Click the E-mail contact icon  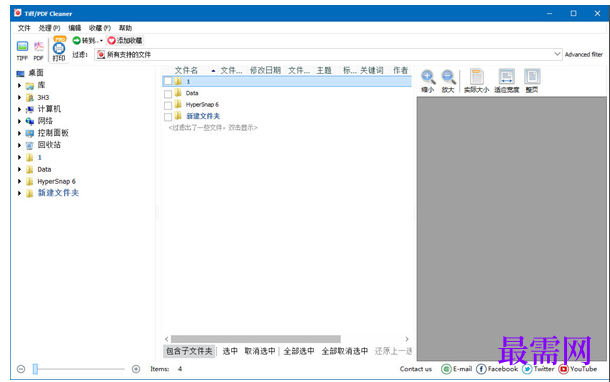pyautogui.click(x=446, y=369)
